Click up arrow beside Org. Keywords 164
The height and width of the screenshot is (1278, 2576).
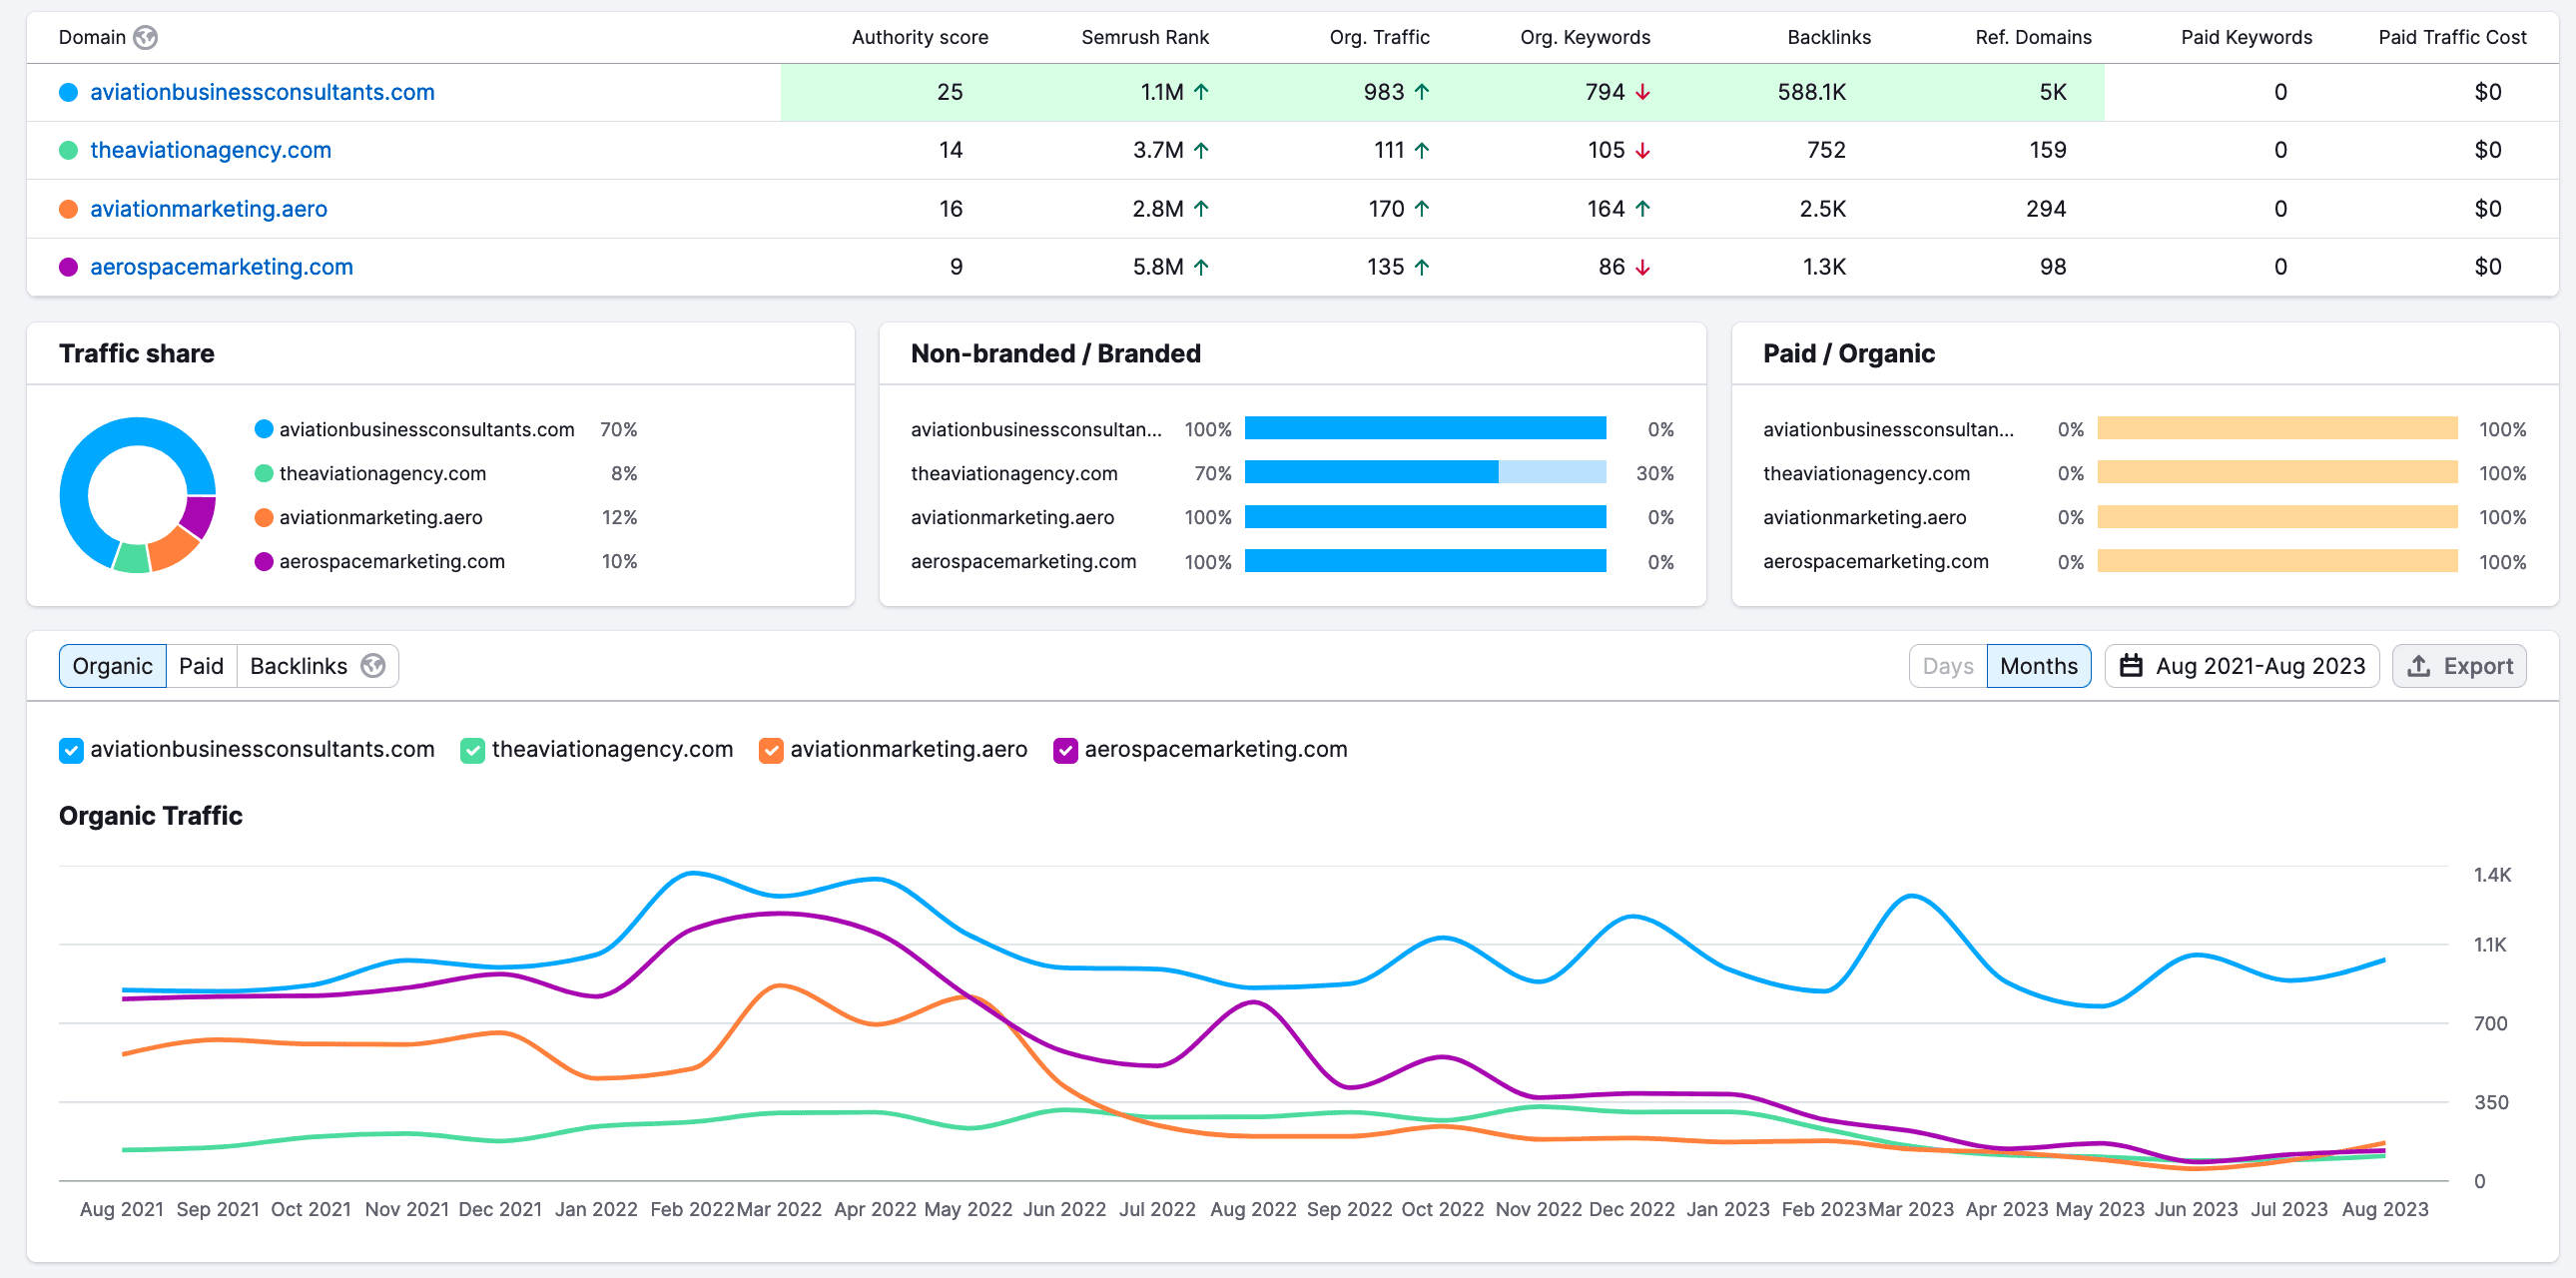pos(1643,208)
